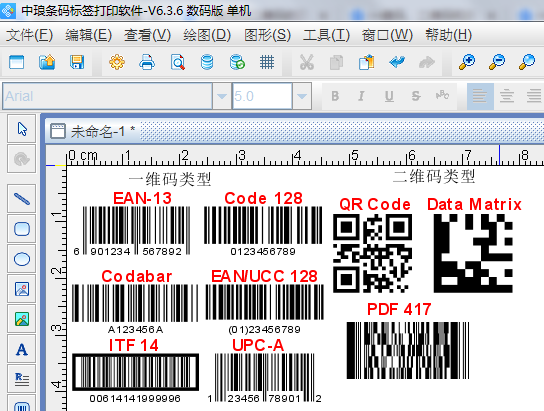The height and width of the screenshot is (411, 544).
Task: Open print preview magnifier page icon
Action: tap(177, 63)
